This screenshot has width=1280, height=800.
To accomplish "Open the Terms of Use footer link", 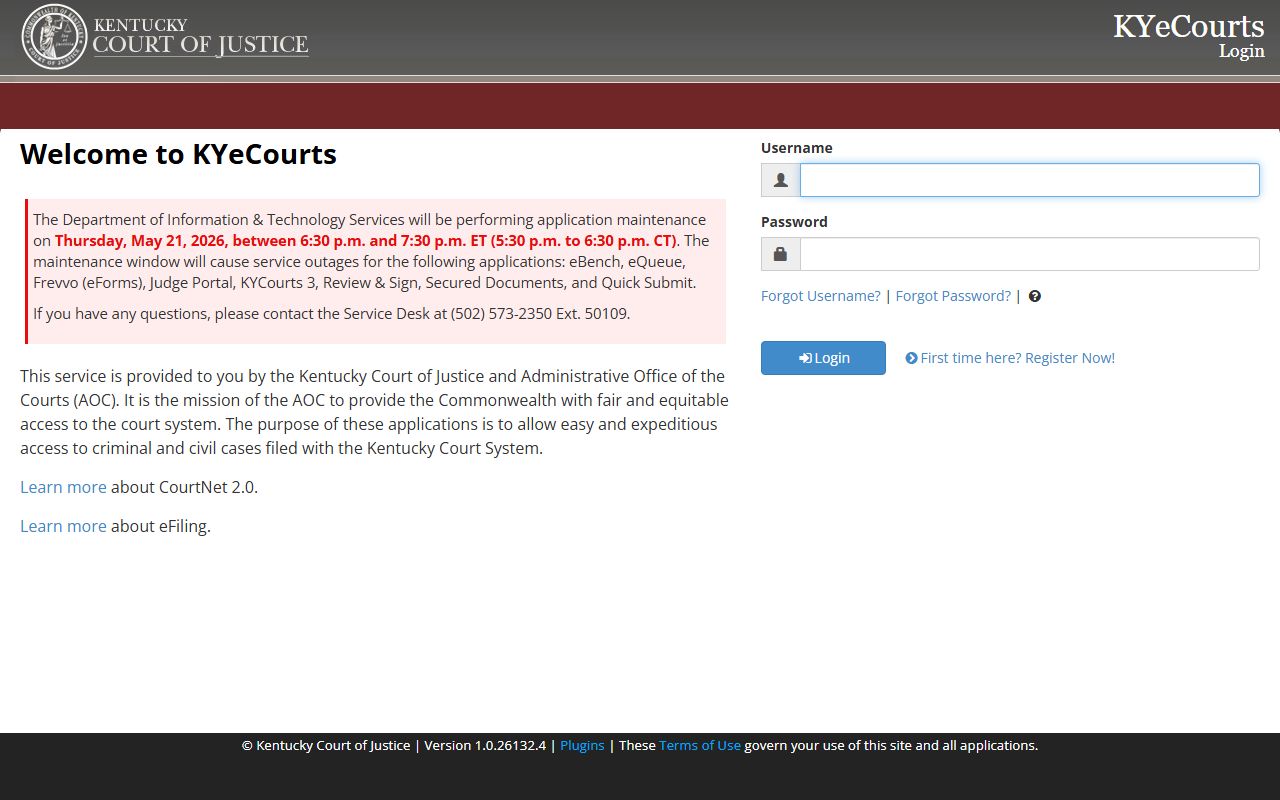I will (700, 745).
